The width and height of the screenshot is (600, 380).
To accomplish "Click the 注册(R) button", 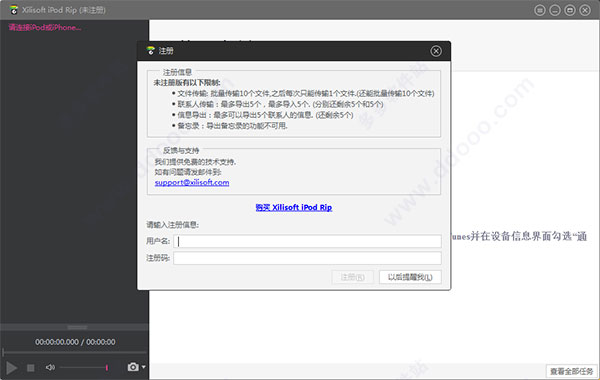I will coord(352,277).
